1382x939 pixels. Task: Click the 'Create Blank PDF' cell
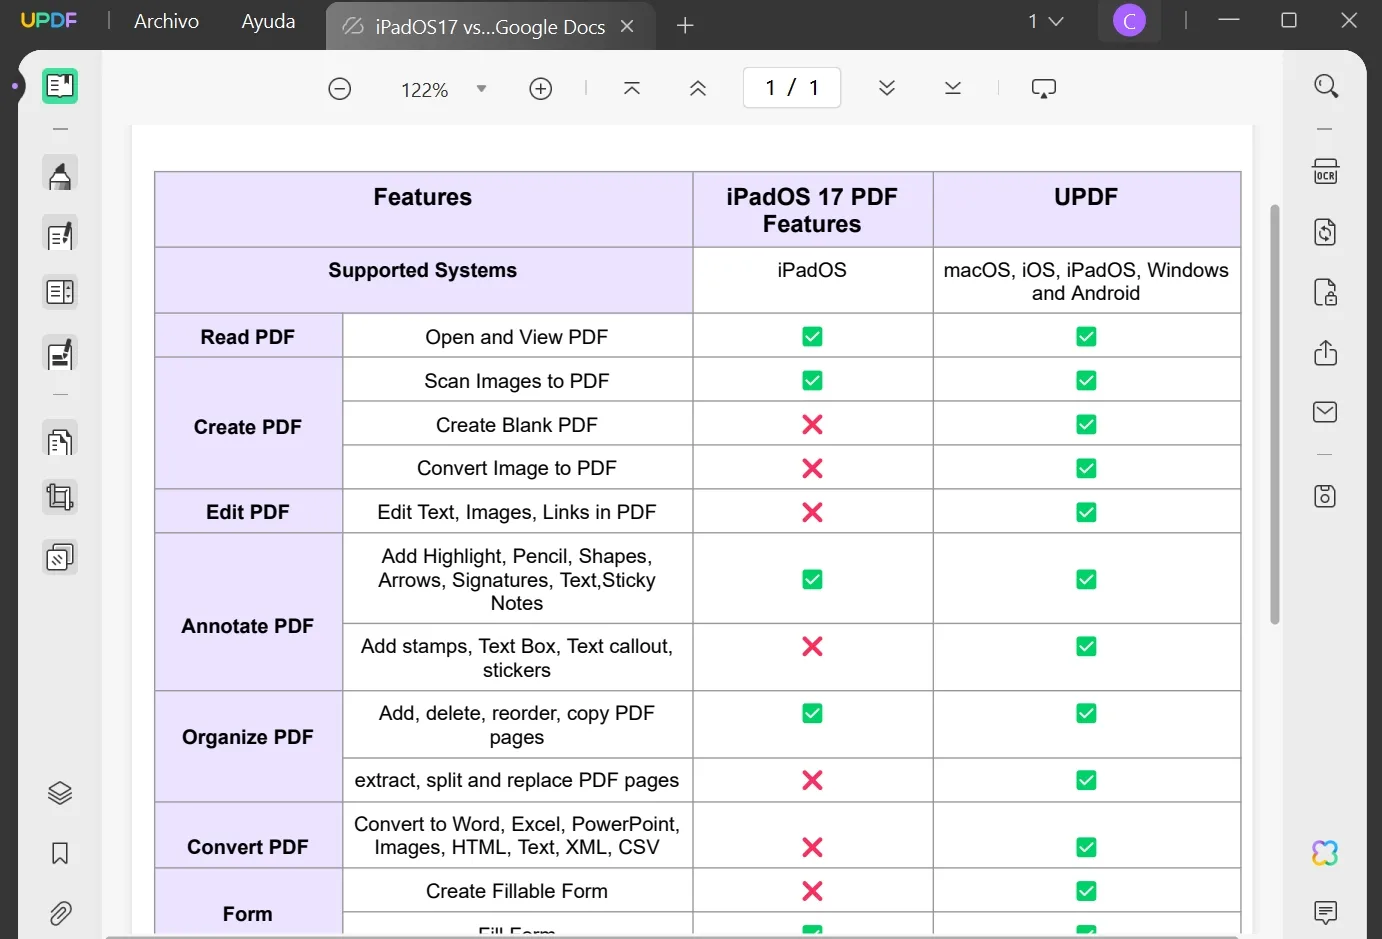(x=517, y=425)
